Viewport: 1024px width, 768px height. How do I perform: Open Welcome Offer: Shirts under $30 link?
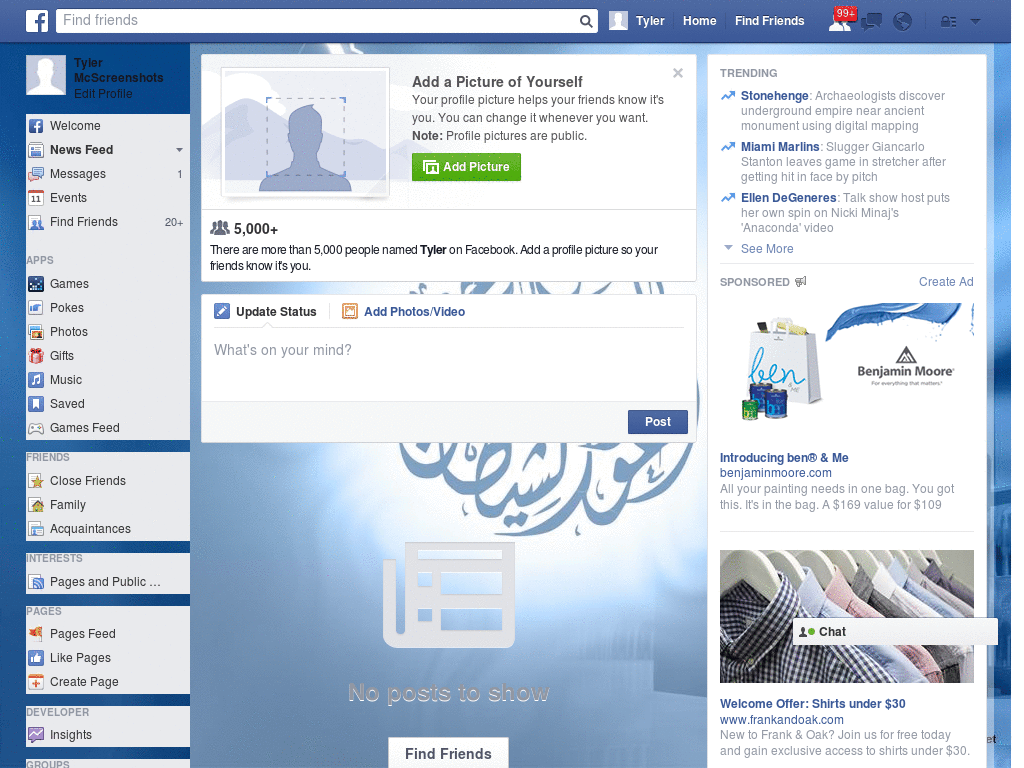point(812,704)
